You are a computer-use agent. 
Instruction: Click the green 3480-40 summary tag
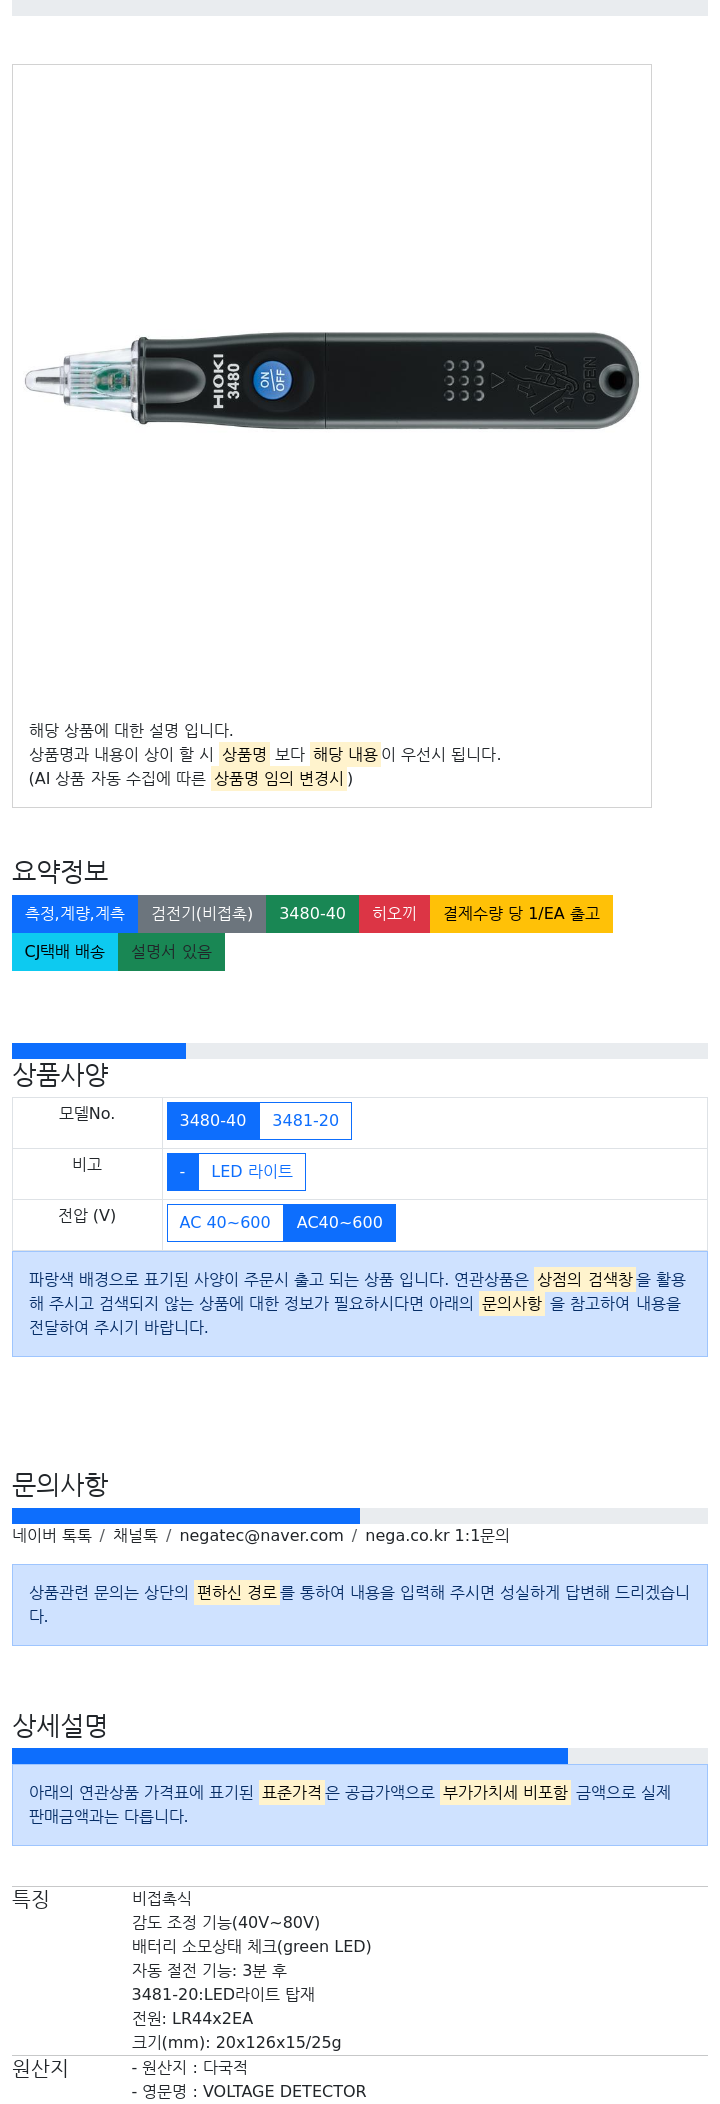(x=312, y=914)
